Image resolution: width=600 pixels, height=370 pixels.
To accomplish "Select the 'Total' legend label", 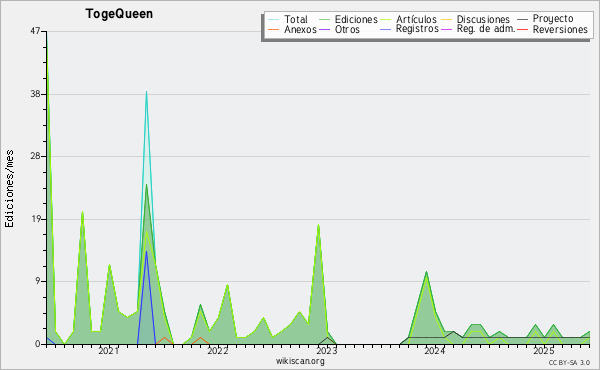I will click(x=296, y=20).
